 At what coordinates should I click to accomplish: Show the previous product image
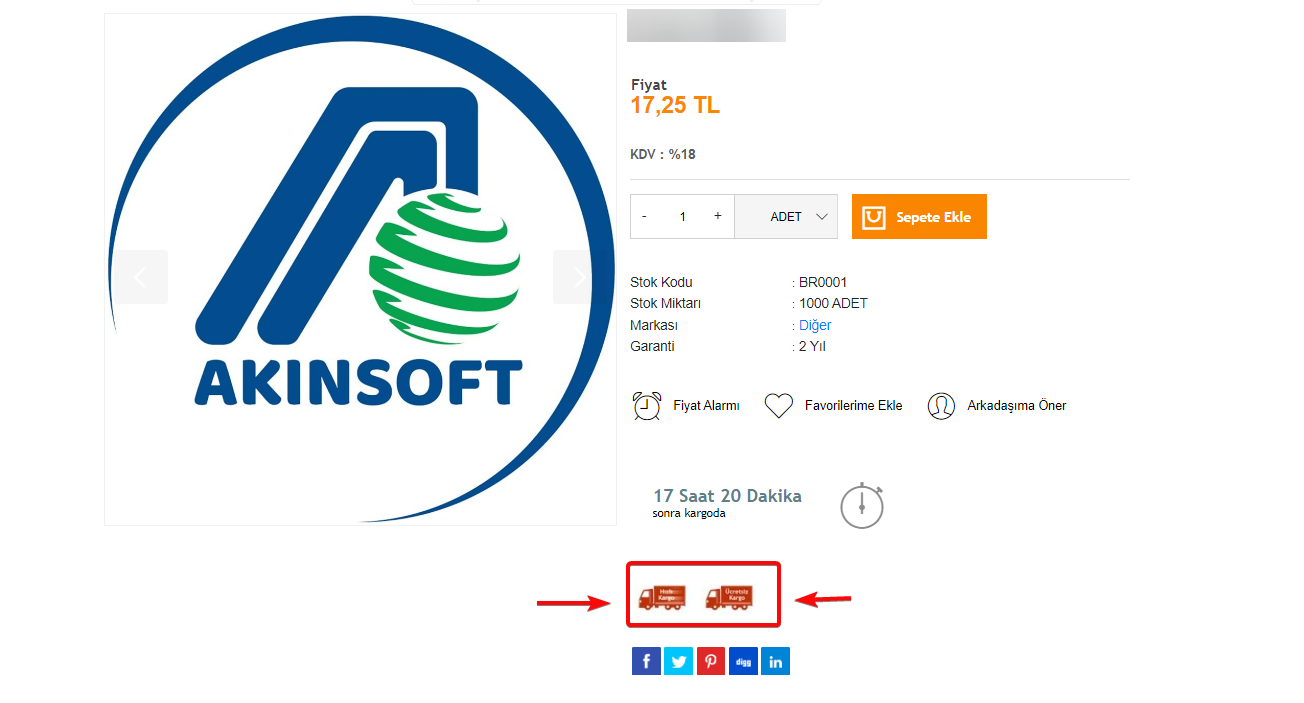point(141,277)
